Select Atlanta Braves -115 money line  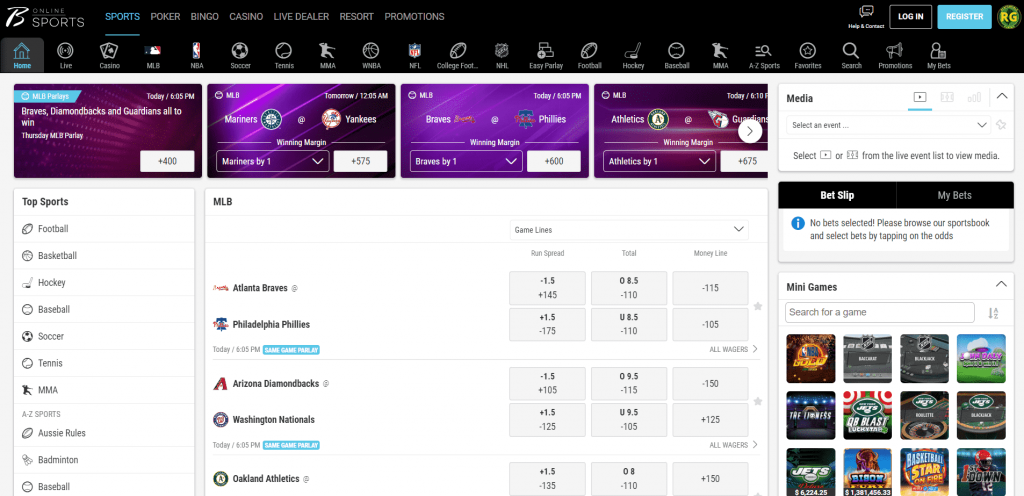click(710, 288)
